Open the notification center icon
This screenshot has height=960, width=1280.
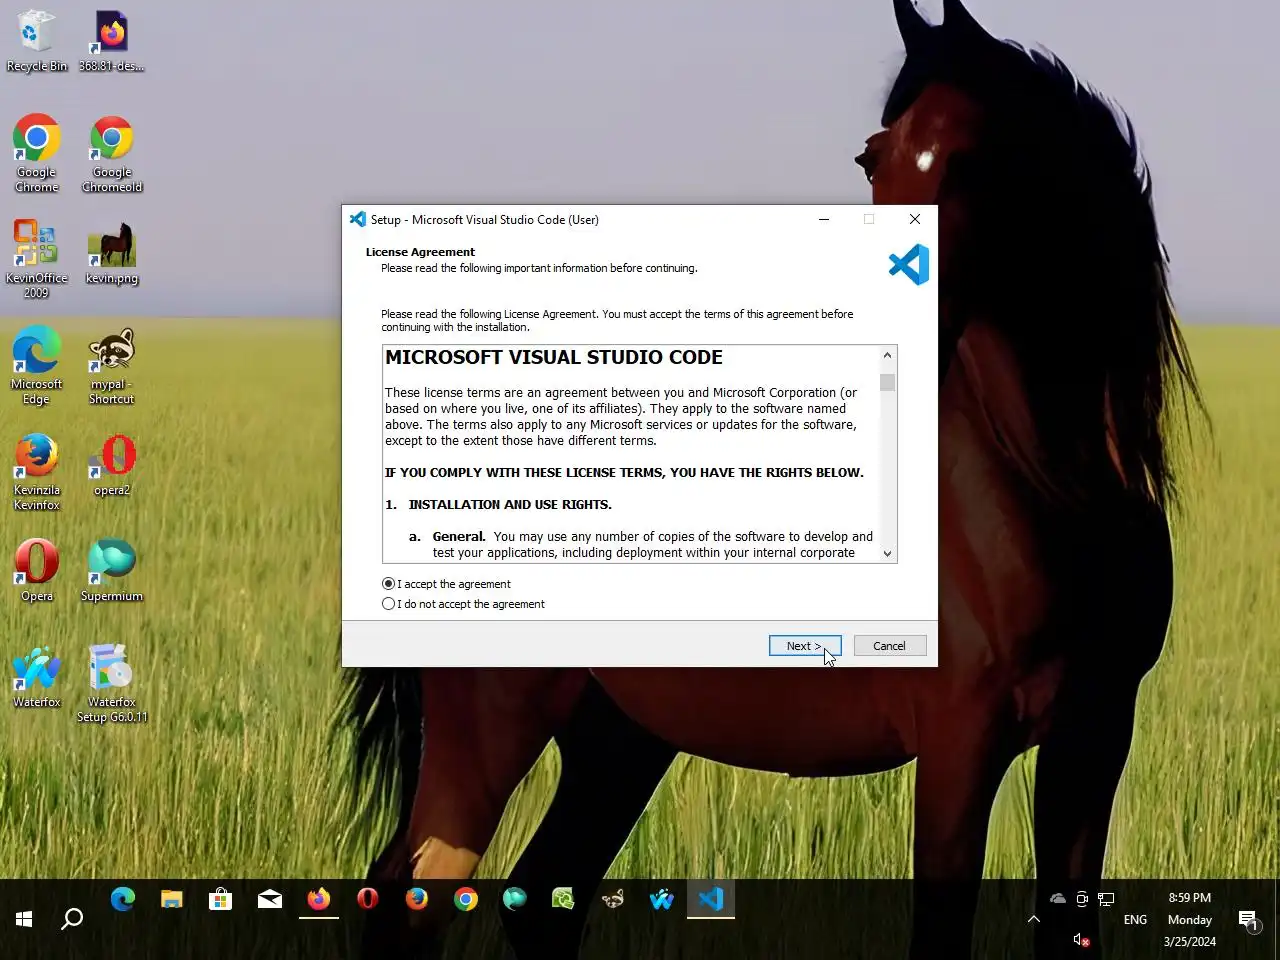click(x=1248, y=919)
